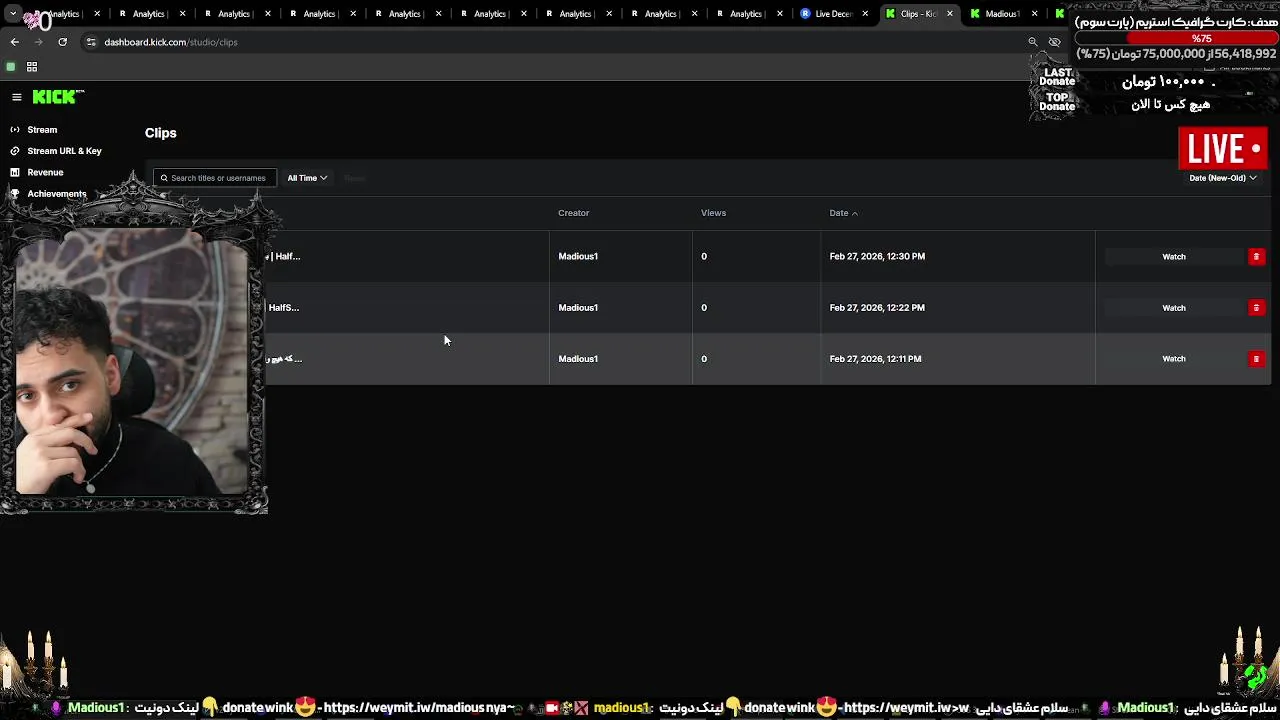Close the Clips - Kick tab
Screen dimensions: 1280x720
(950, 14)
